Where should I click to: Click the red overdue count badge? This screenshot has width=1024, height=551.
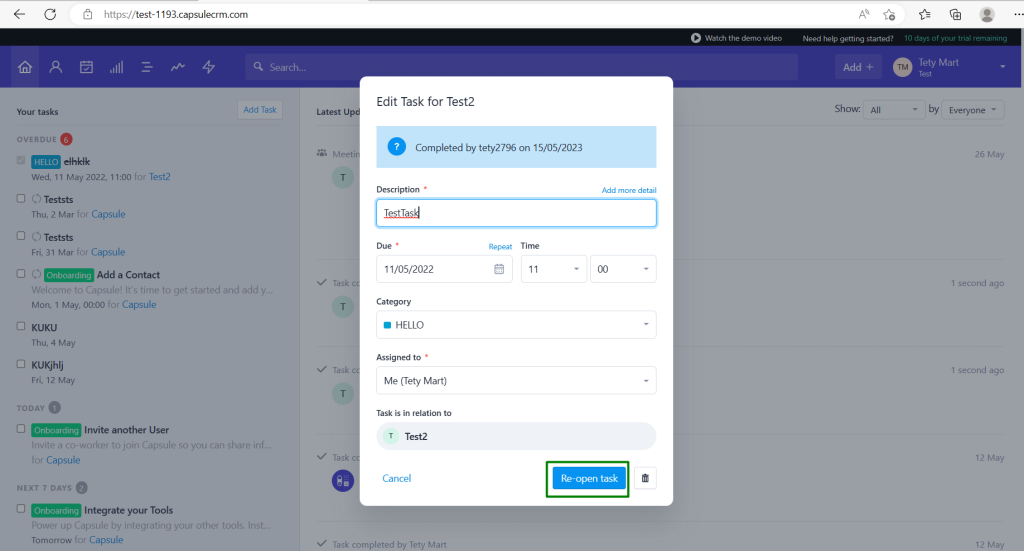click(66, 139)
